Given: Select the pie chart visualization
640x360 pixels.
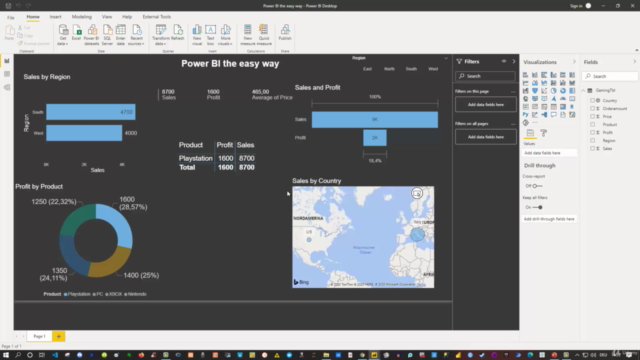Looking at the screenshot, I should (x=553, y=91).
